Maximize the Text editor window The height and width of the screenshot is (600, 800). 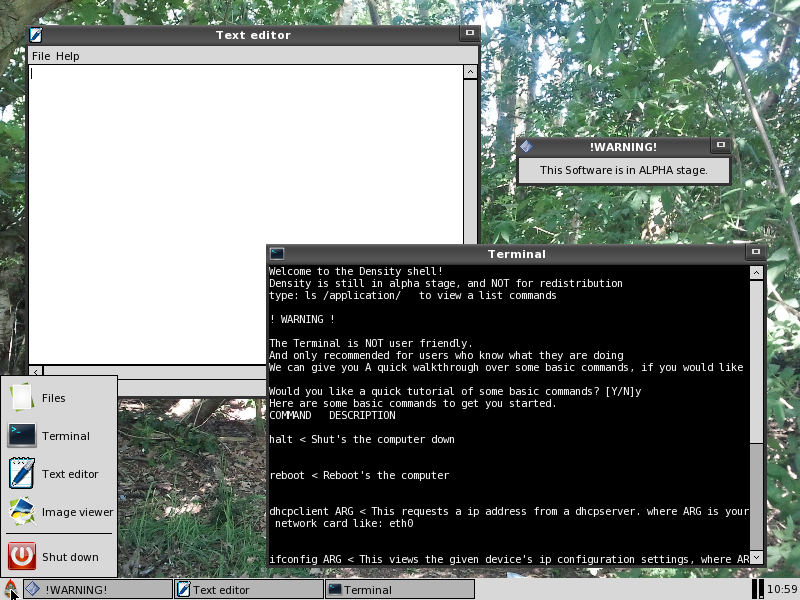coord(469,33)
